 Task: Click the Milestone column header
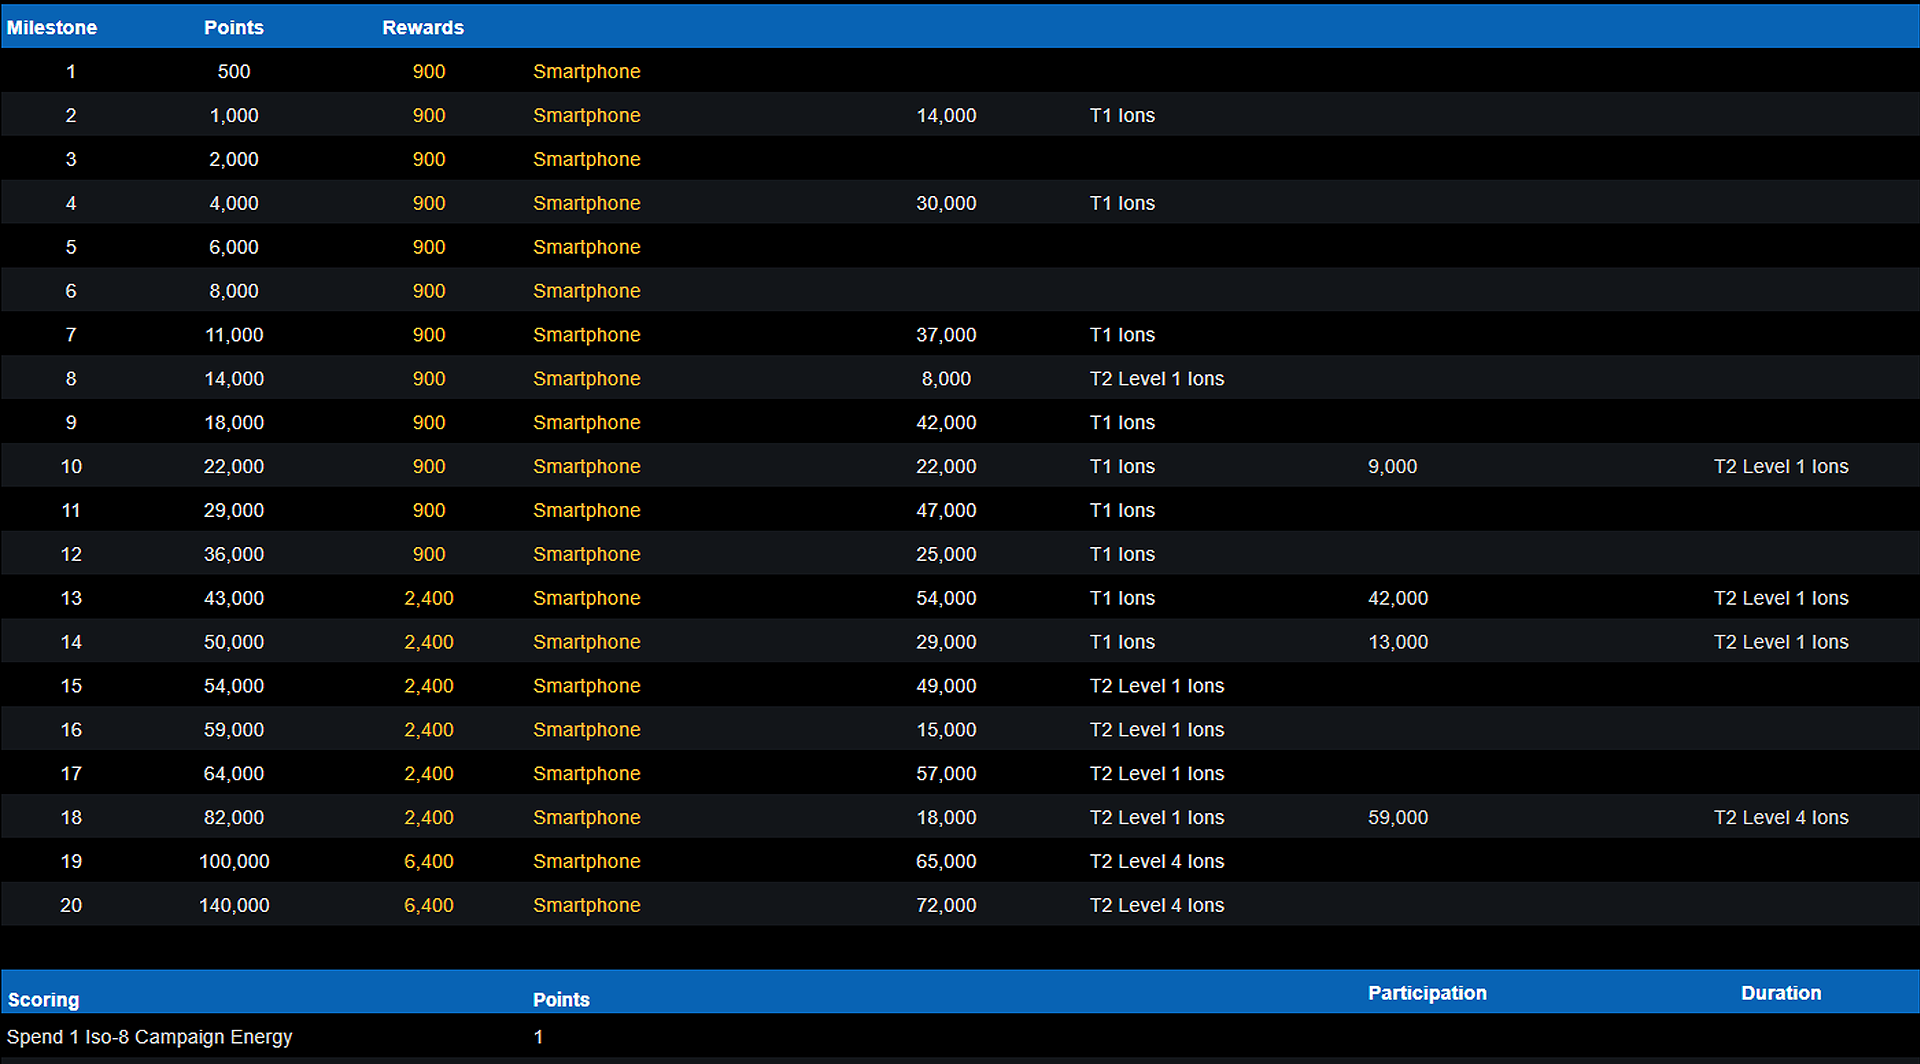pyautogui.click(x=52, y=28)
